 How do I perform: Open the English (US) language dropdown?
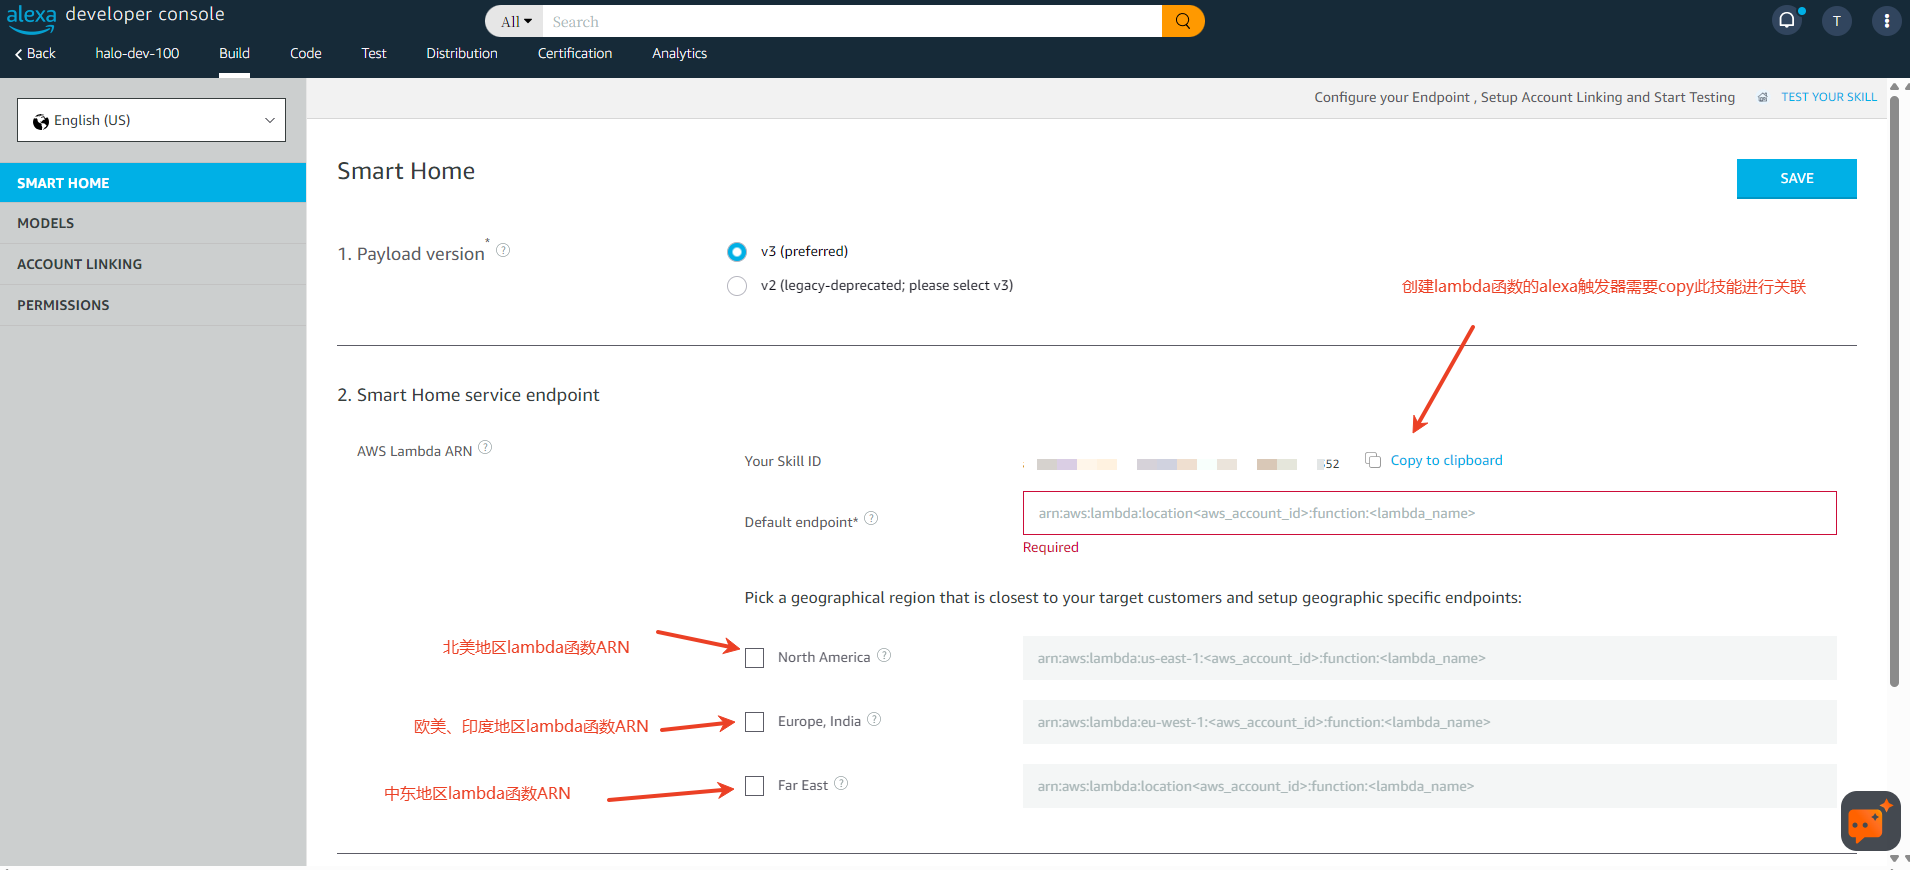tap(151, 120)
